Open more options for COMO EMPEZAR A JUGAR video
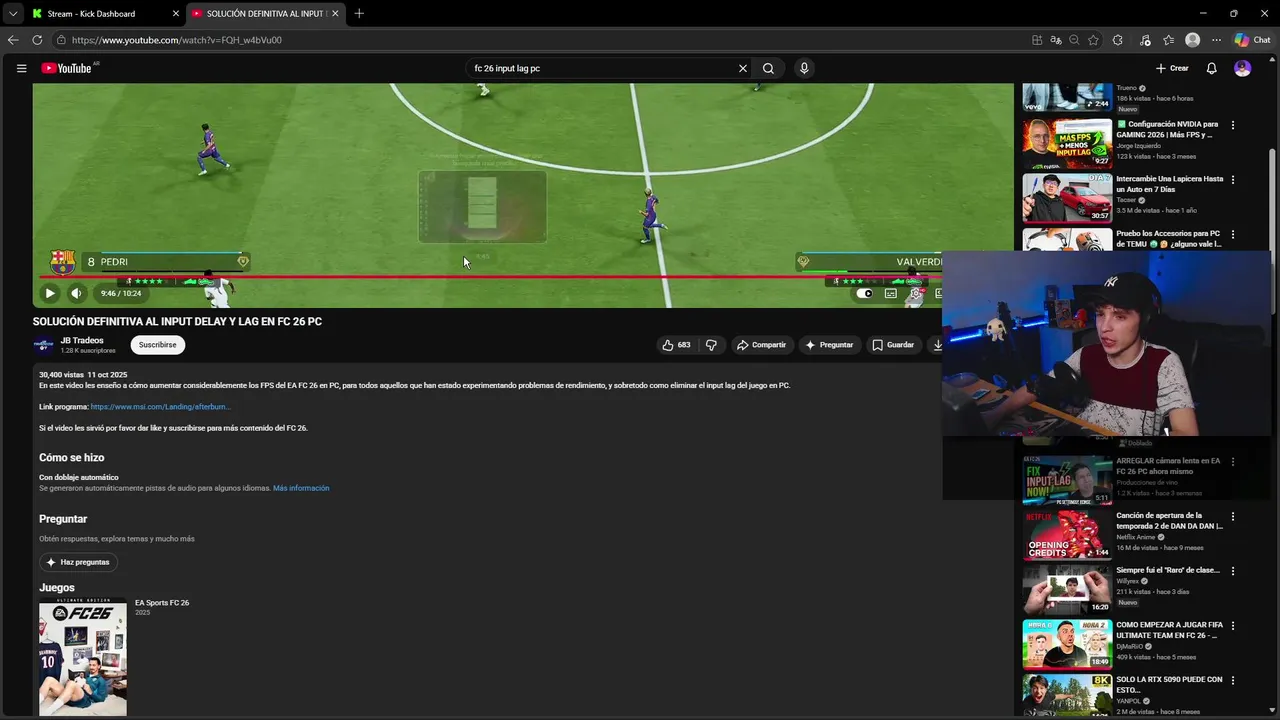This screenshot has height=720, width=1280. 1232,626
